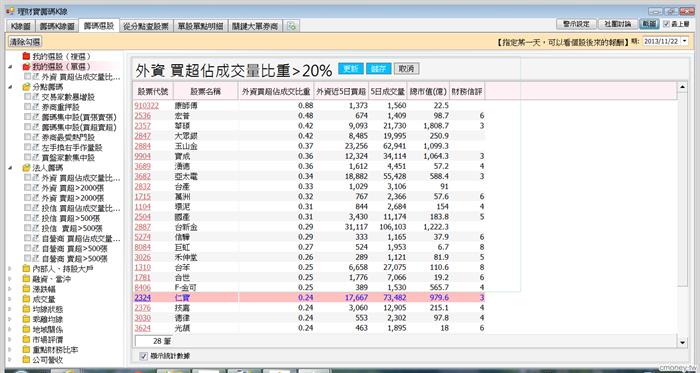The image size is (700, 373).
Task: Click the blue 儲存 button
Action: point(379,69)
